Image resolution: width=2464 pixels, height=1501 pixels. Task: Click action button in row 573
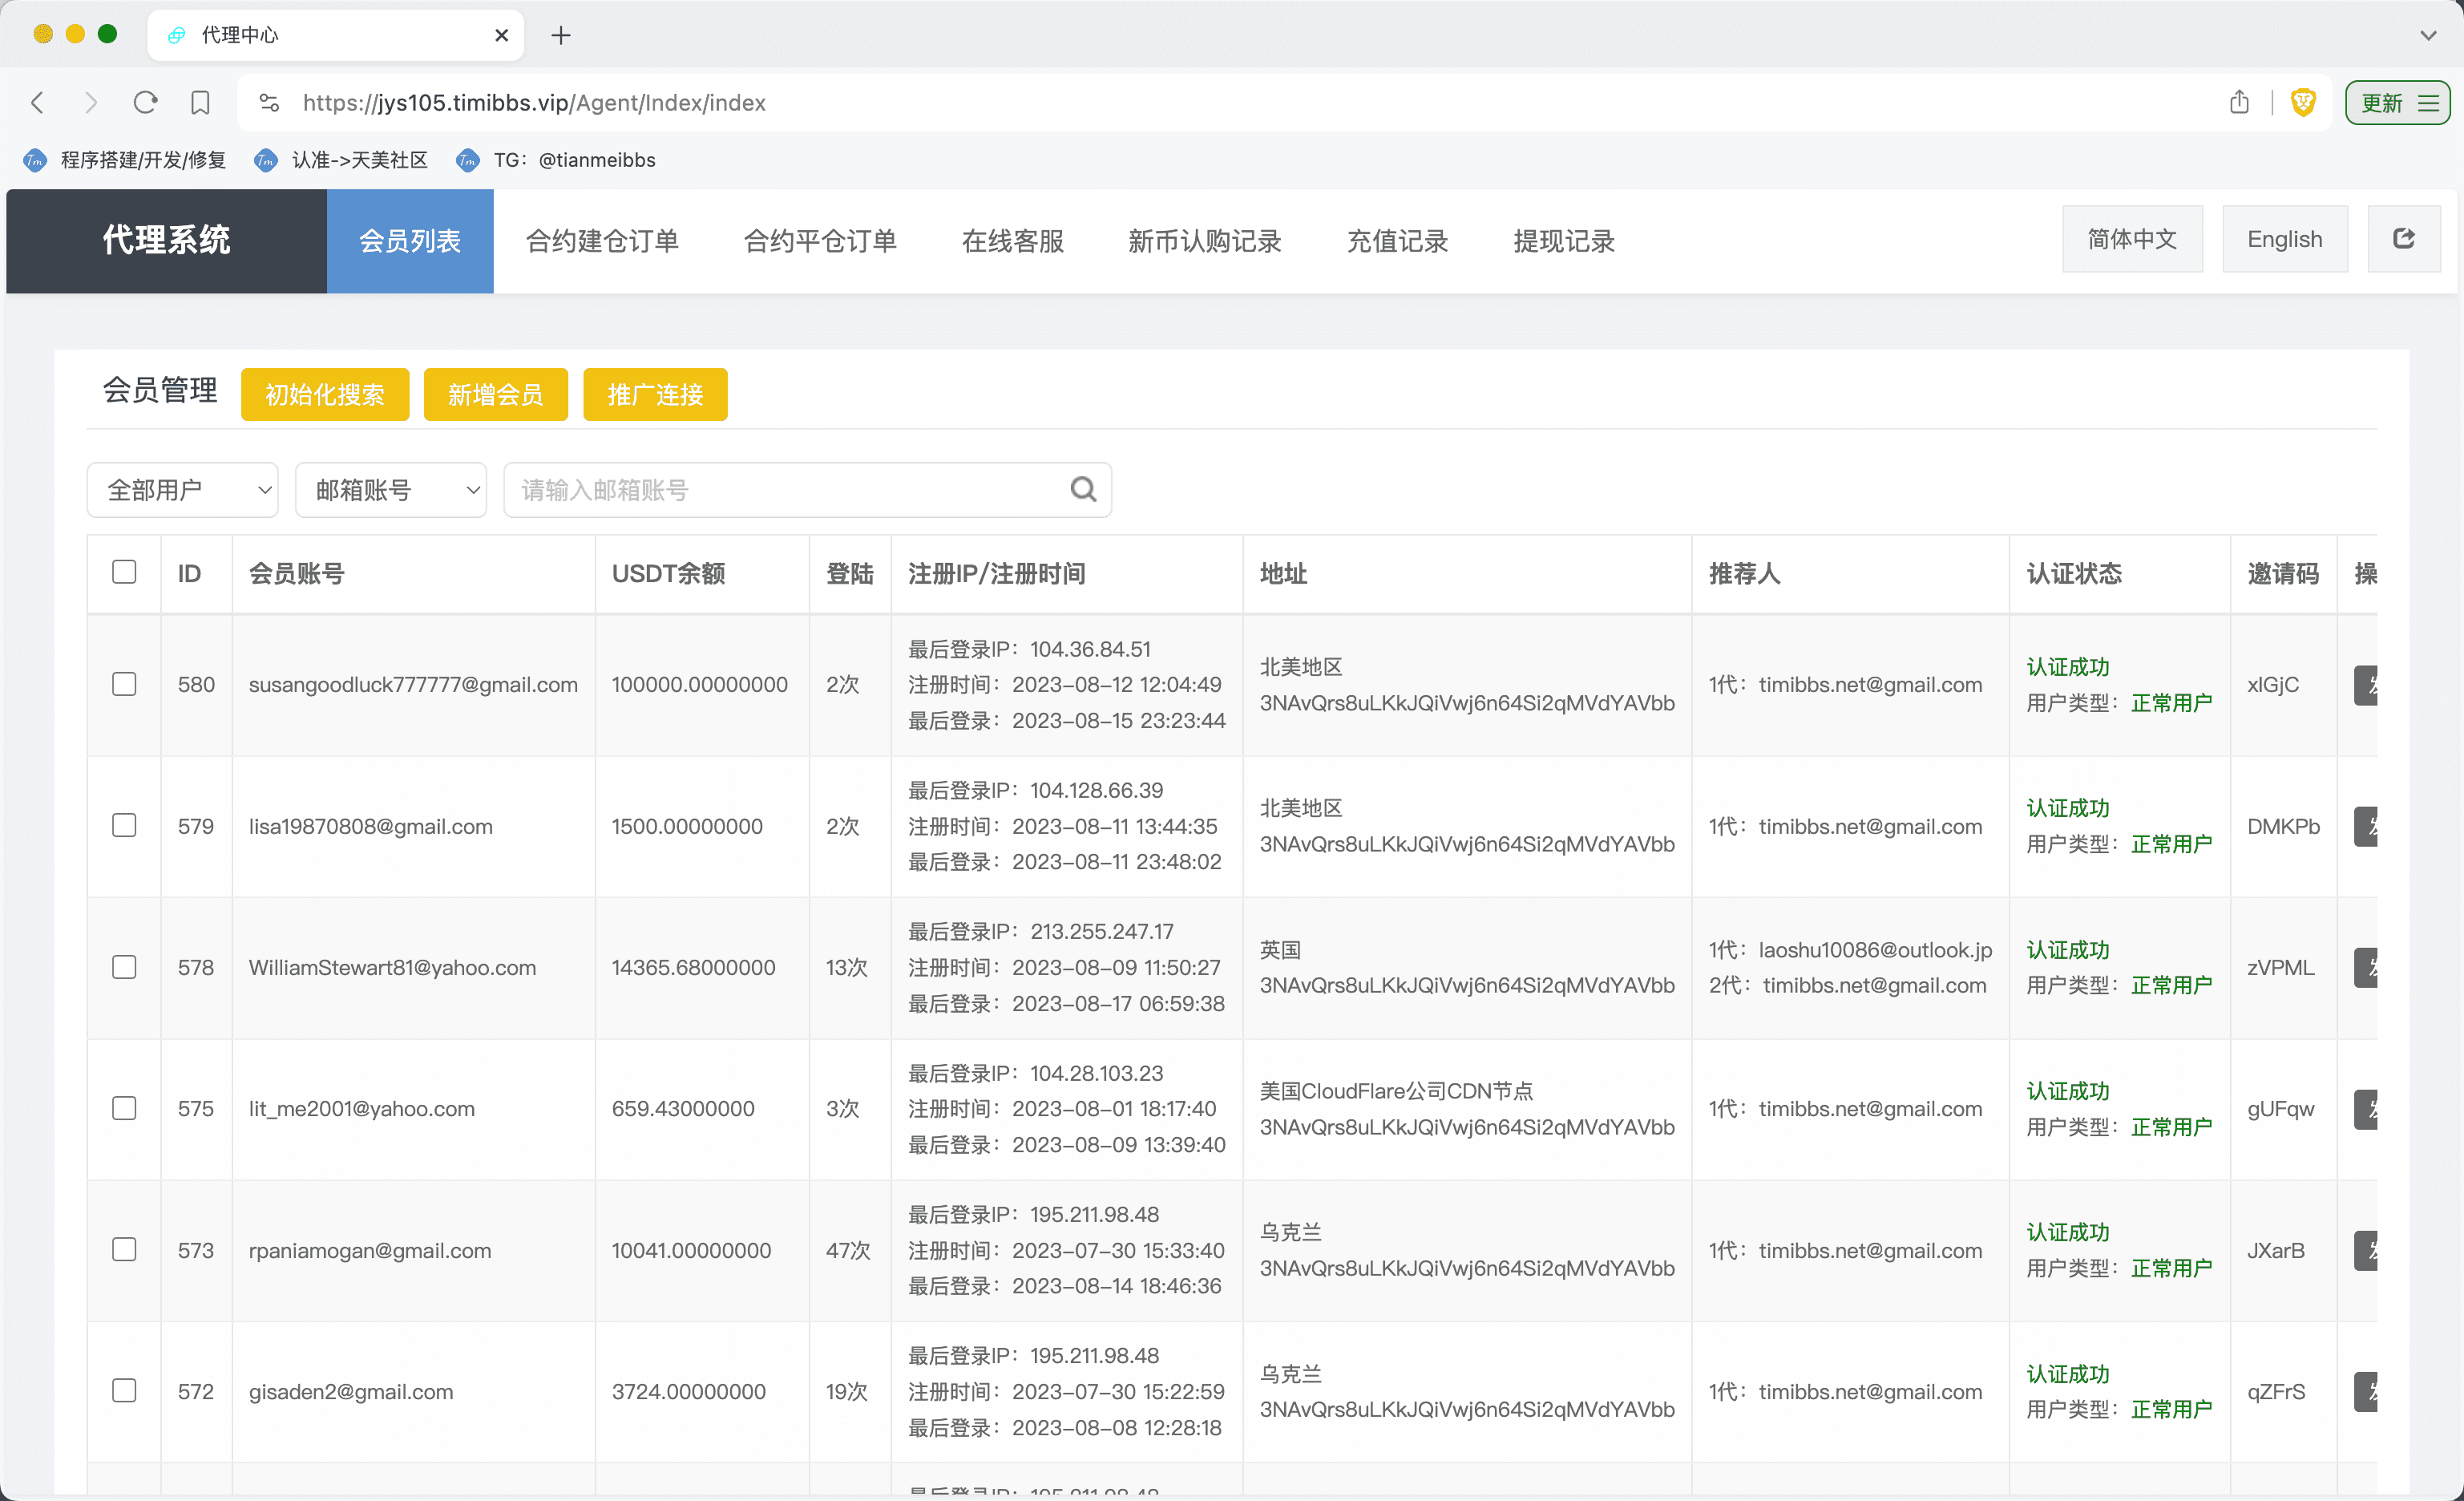click(x=2365, y=1251)
